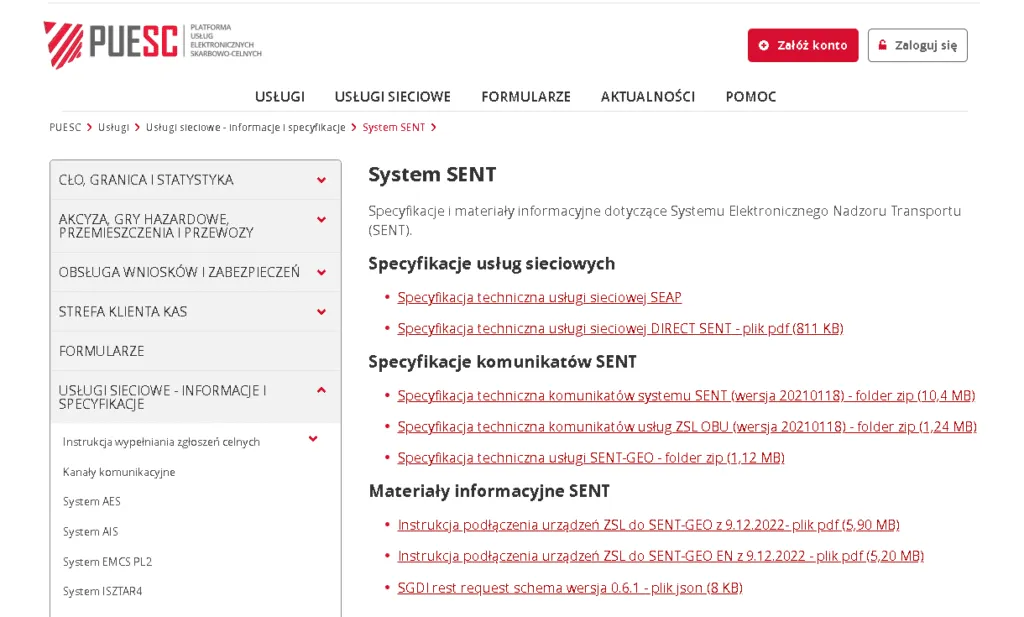Click Specyfikacje komunikatów SENT heading
This screenshot has height=617, width=1024.
point(502,362)
